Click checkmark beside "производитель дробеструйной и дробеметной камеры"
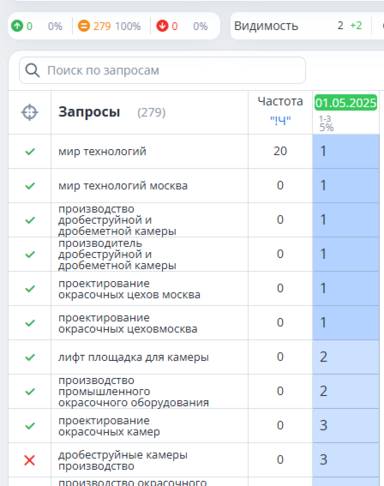Viewport: 384px width, 486px height. point(30,254)
